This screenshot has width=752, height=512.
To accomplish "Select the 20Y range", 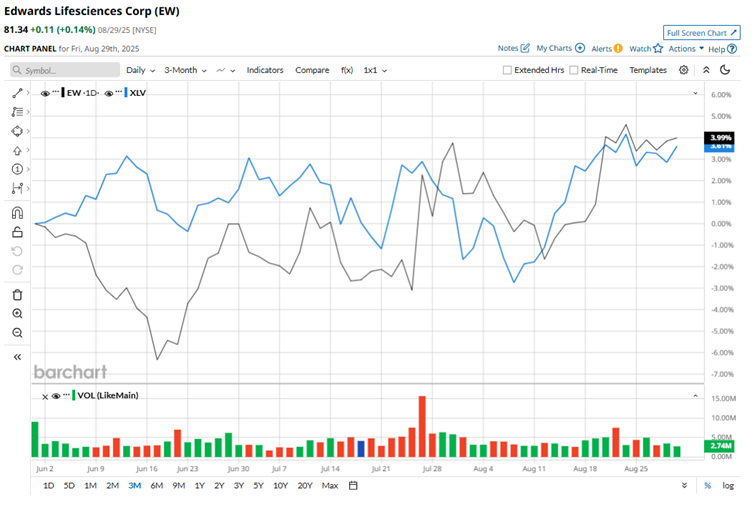I will [305, 486].
